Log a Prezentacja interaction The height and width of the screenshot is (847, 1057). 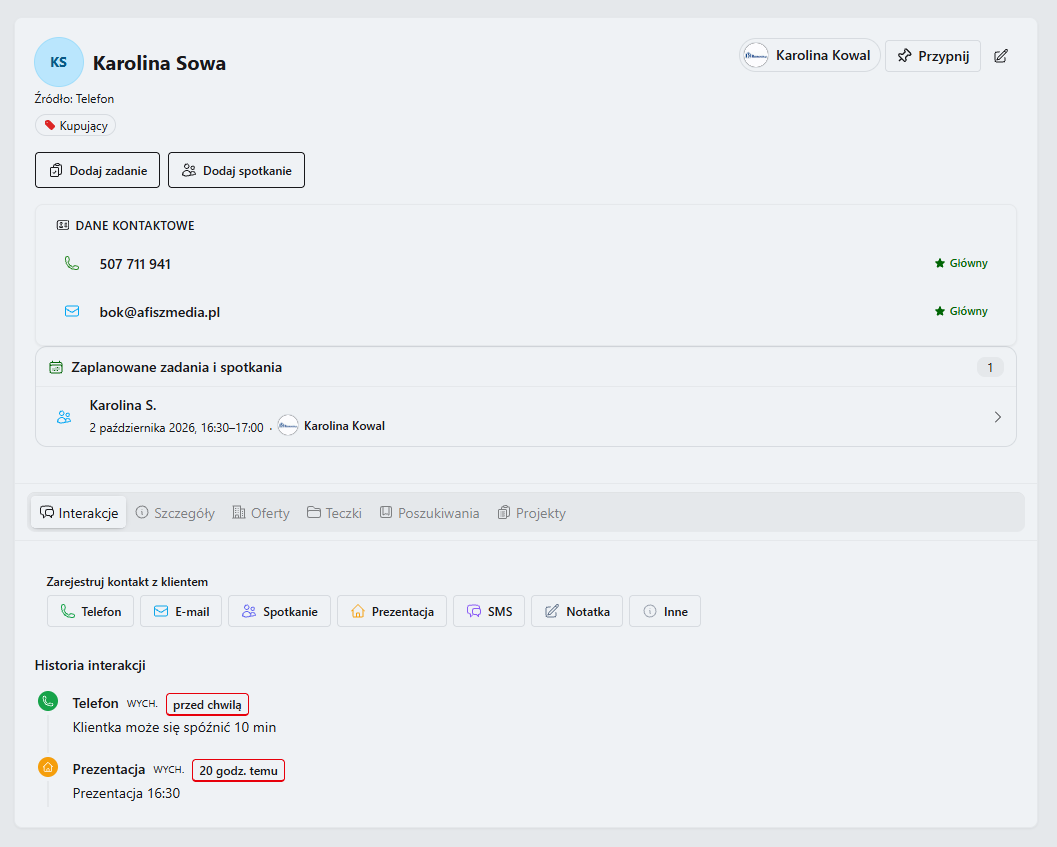(392, 612)
